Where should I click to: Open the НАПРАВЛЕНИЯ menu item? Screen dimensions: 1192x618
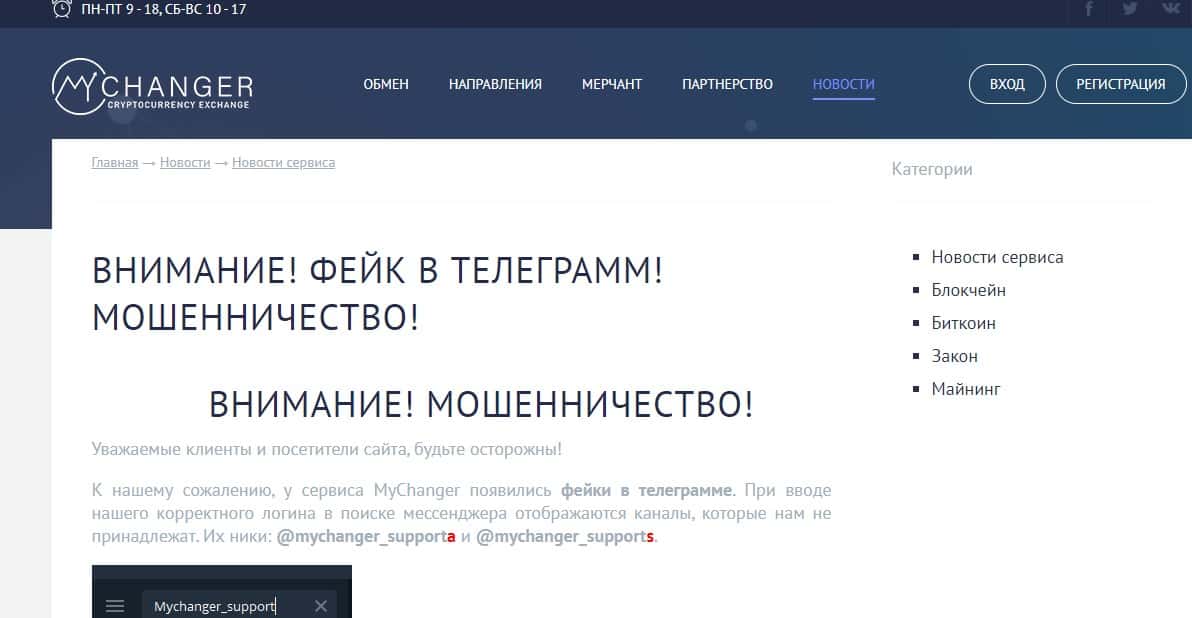(495, 84)
